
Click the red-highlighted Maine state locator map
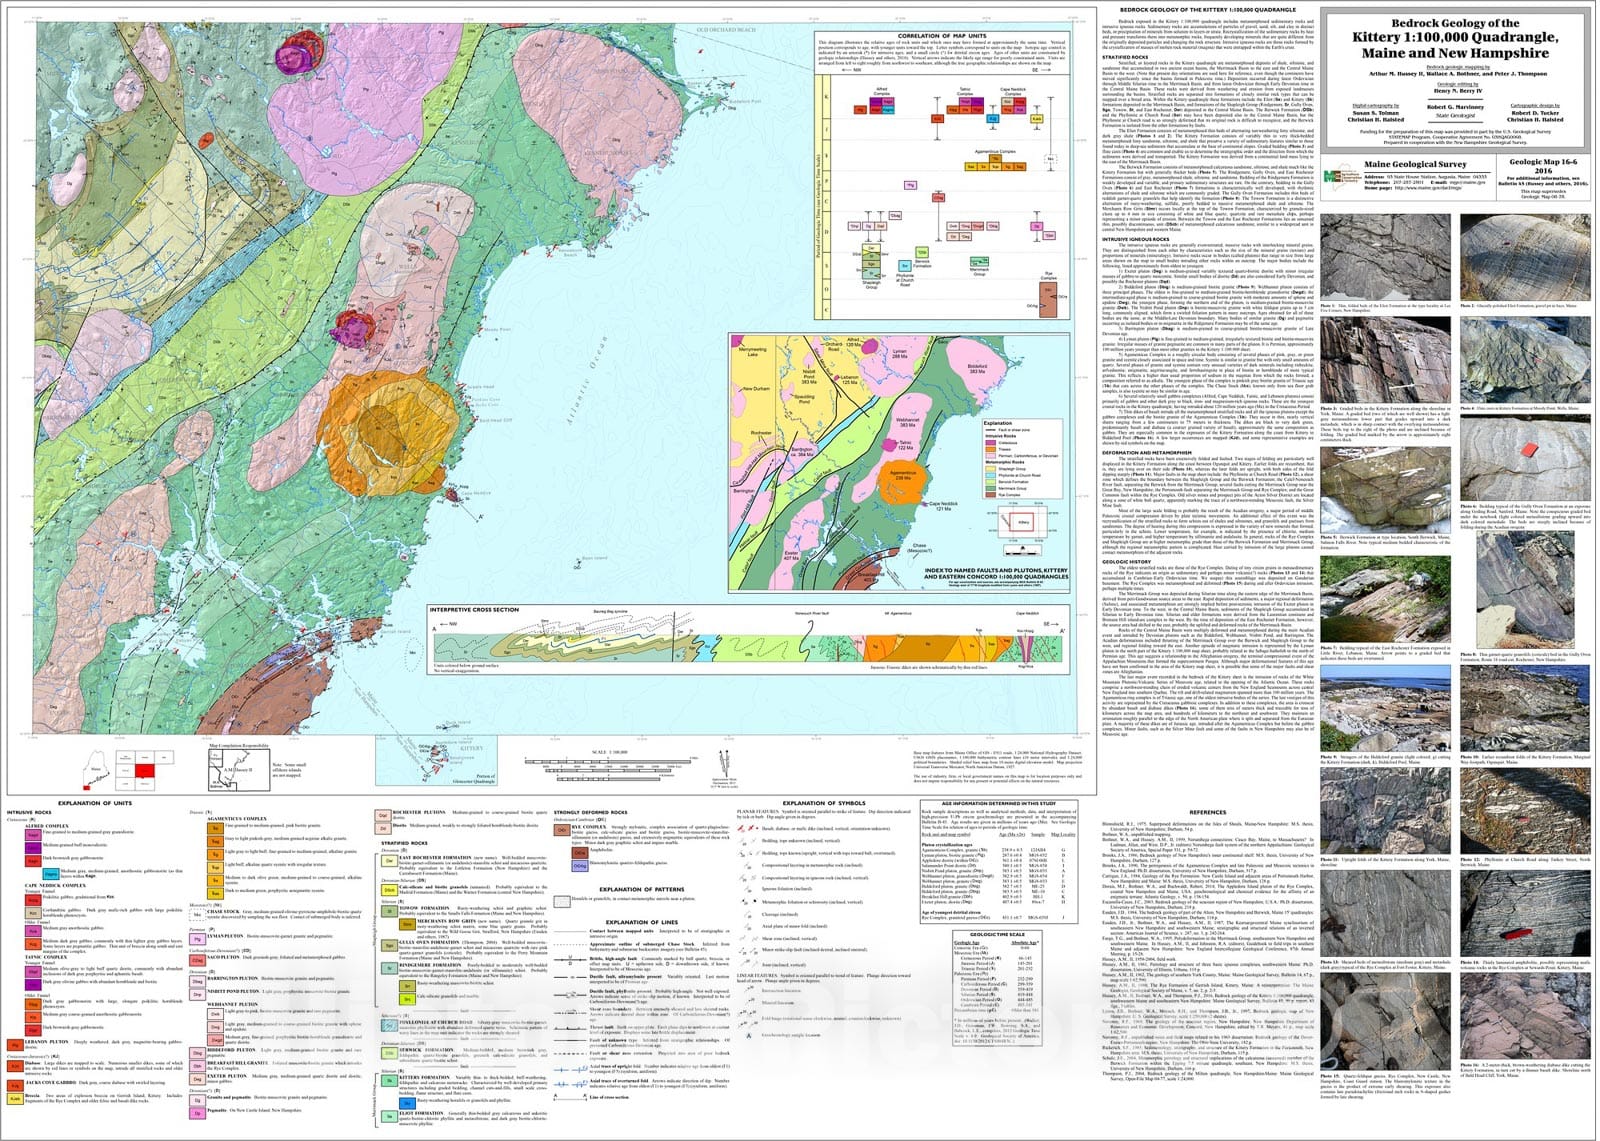pyautogui.click(x=96, y=770)
